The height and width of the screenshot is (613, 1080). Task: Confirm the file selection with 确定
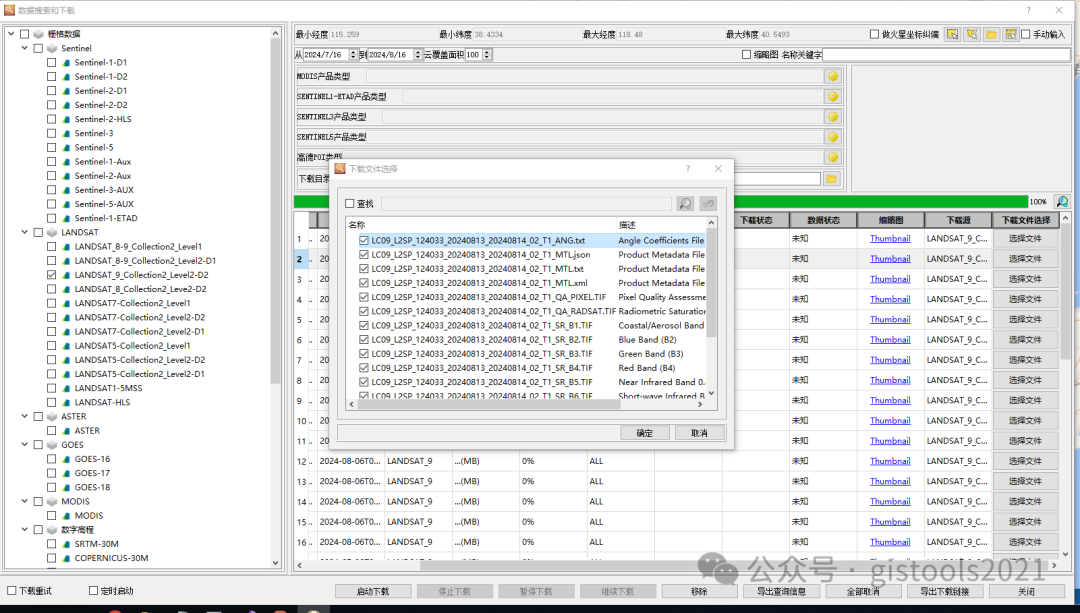pyautogui.click(x=645, y=433)
